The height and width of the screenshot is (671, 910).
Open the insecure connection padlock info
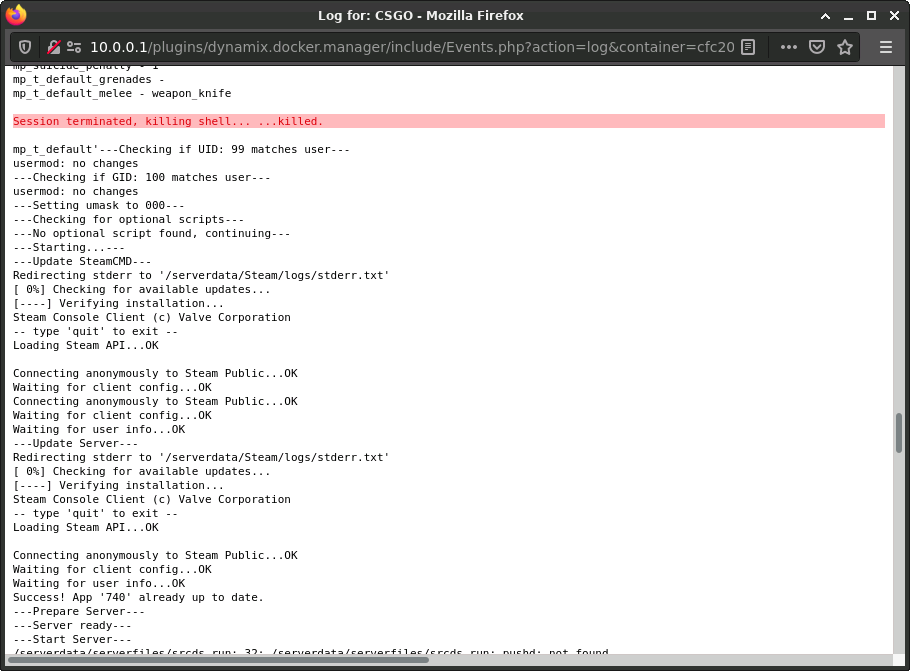pyautogui.click(x=53, y=47)
